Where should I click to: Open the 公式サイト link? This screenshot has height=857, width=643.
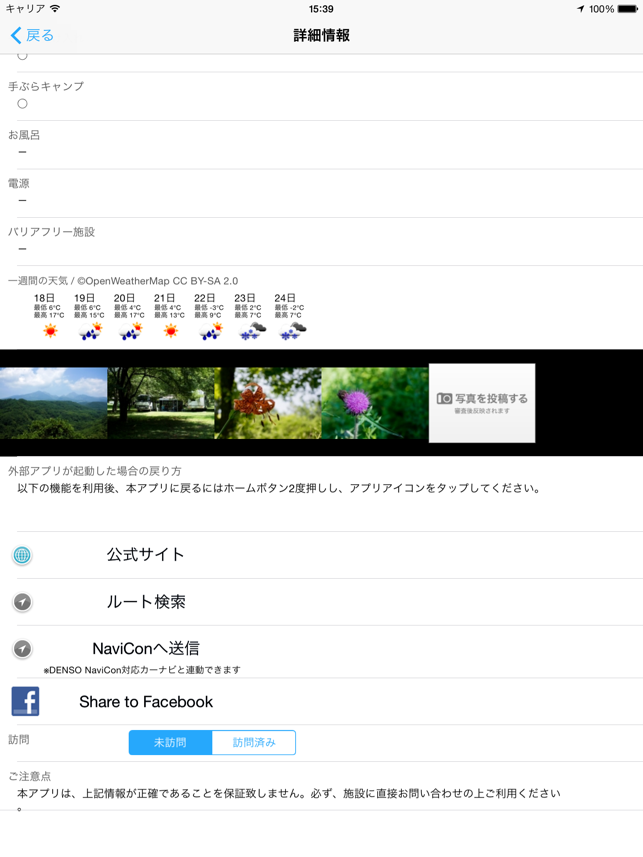[x=146, y=555]
